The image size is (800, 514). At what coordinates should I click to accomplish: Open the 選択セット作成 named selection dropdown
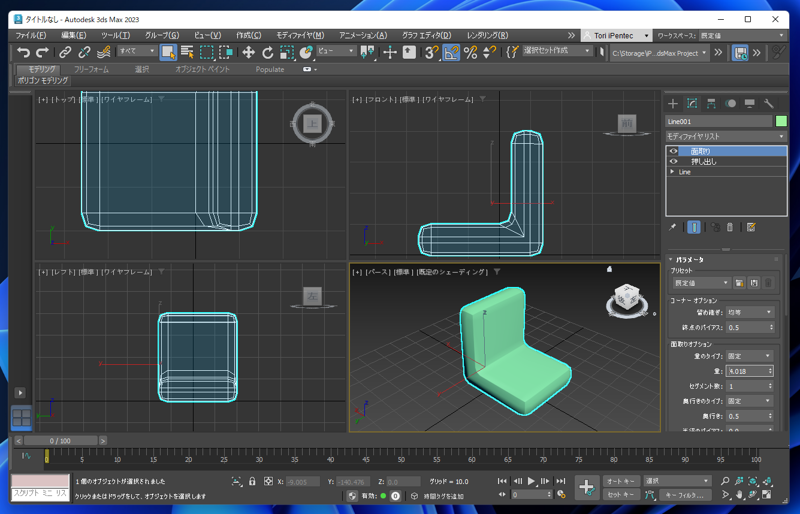(x=557, y=51)
